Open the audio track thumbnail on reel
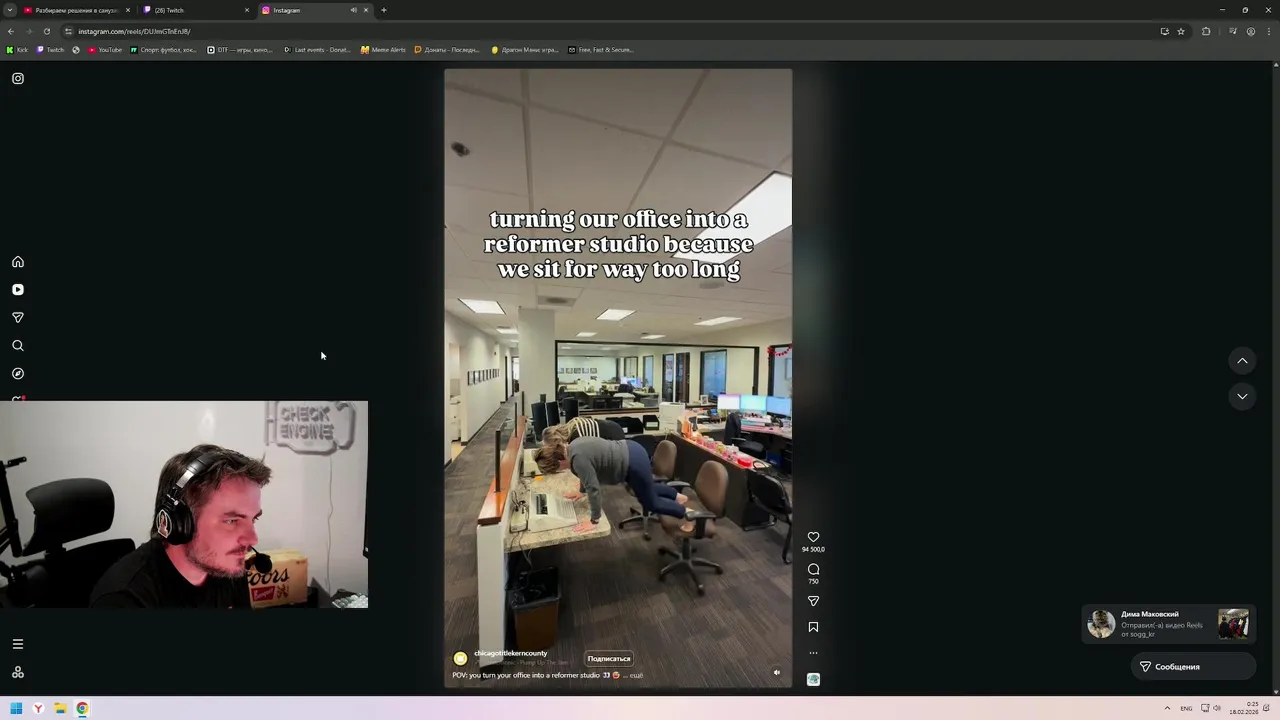The height and width of the screenshot is (720, 1280). (813, 679)
